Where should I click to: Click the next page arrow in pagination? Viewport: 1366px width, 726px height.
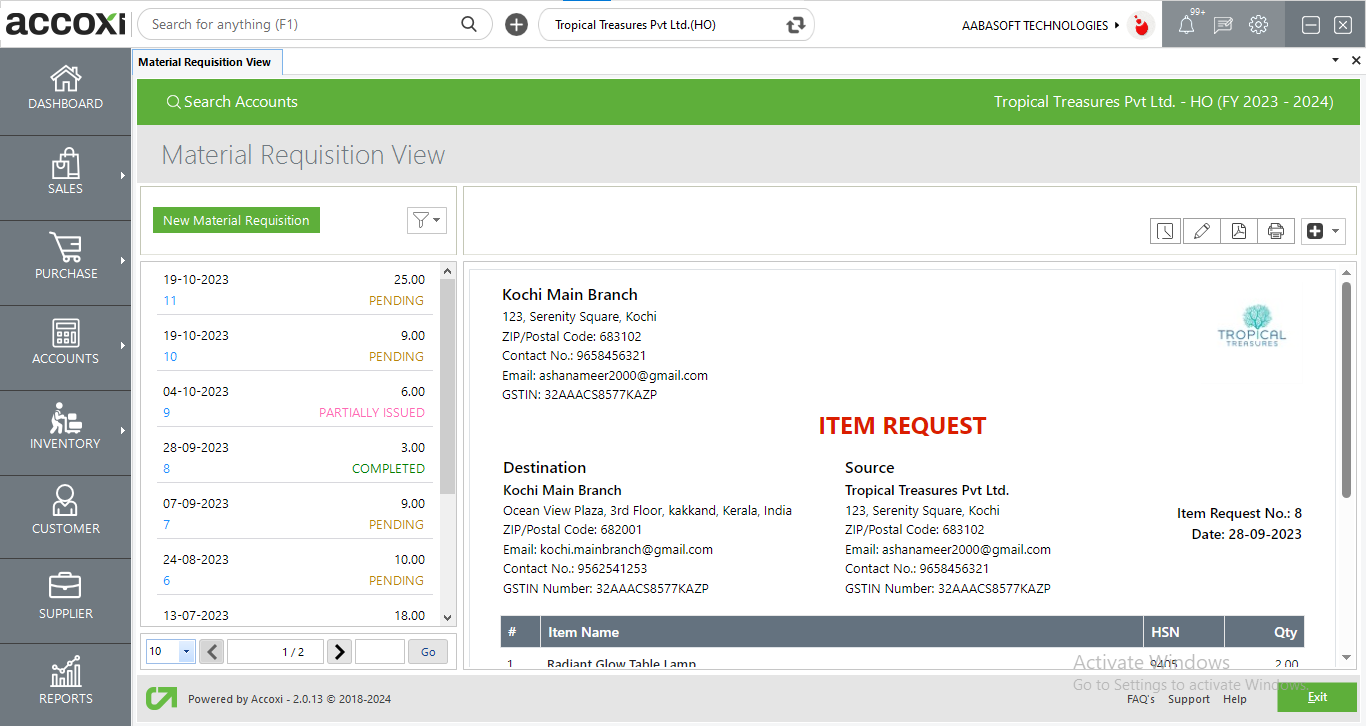[339, 651]
